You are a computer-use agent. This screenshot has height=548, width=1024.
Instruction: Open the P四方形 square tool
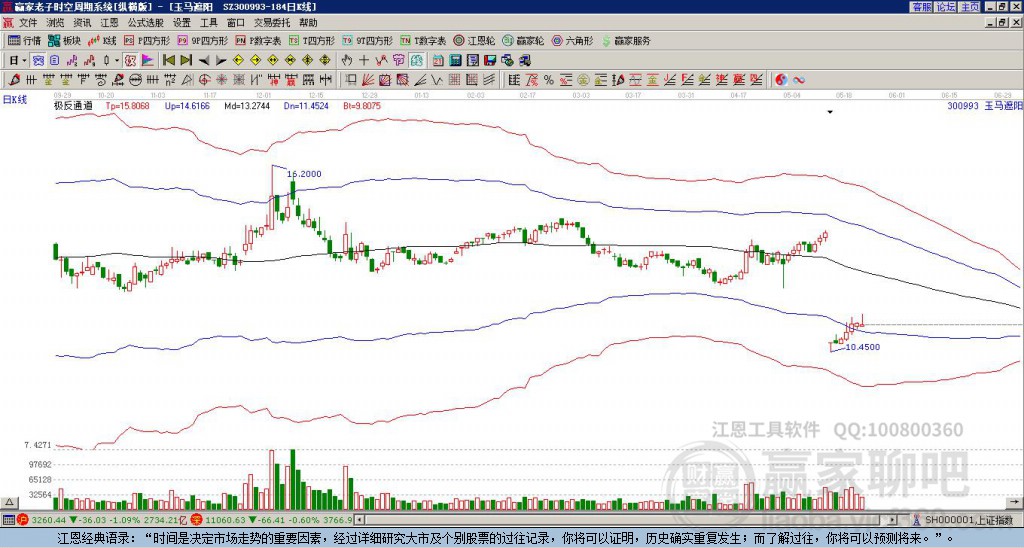(x=147, y=40)
